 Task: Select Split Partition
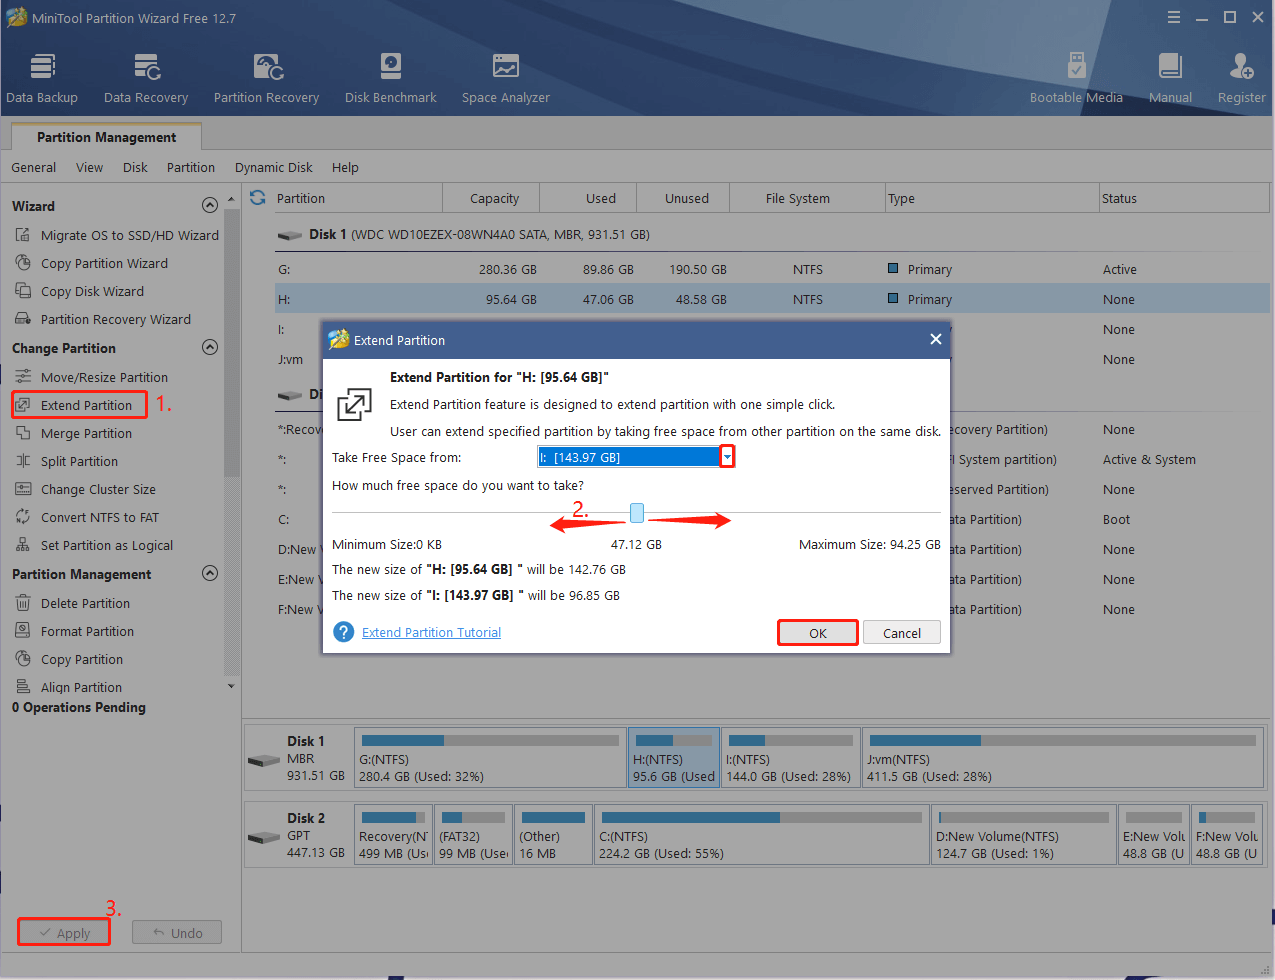66,461
